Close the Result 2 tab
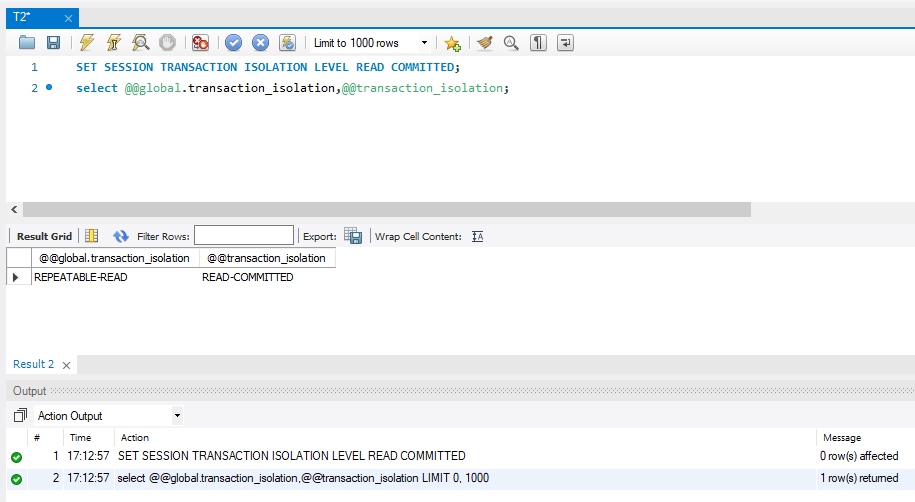Image resolution: width=915 pixels, height=502 pixels. (67, 365)
